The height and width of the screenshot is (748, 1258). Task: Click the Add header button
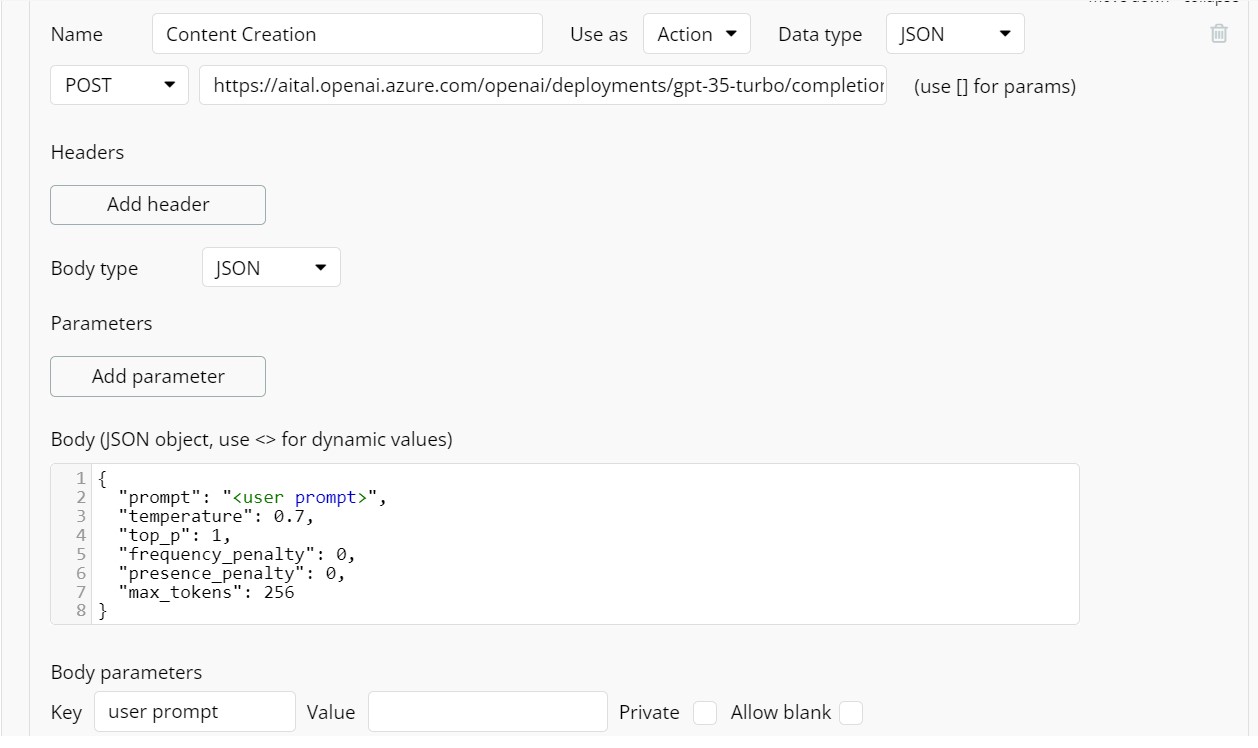pyautogui.click(x=158, y=204)
